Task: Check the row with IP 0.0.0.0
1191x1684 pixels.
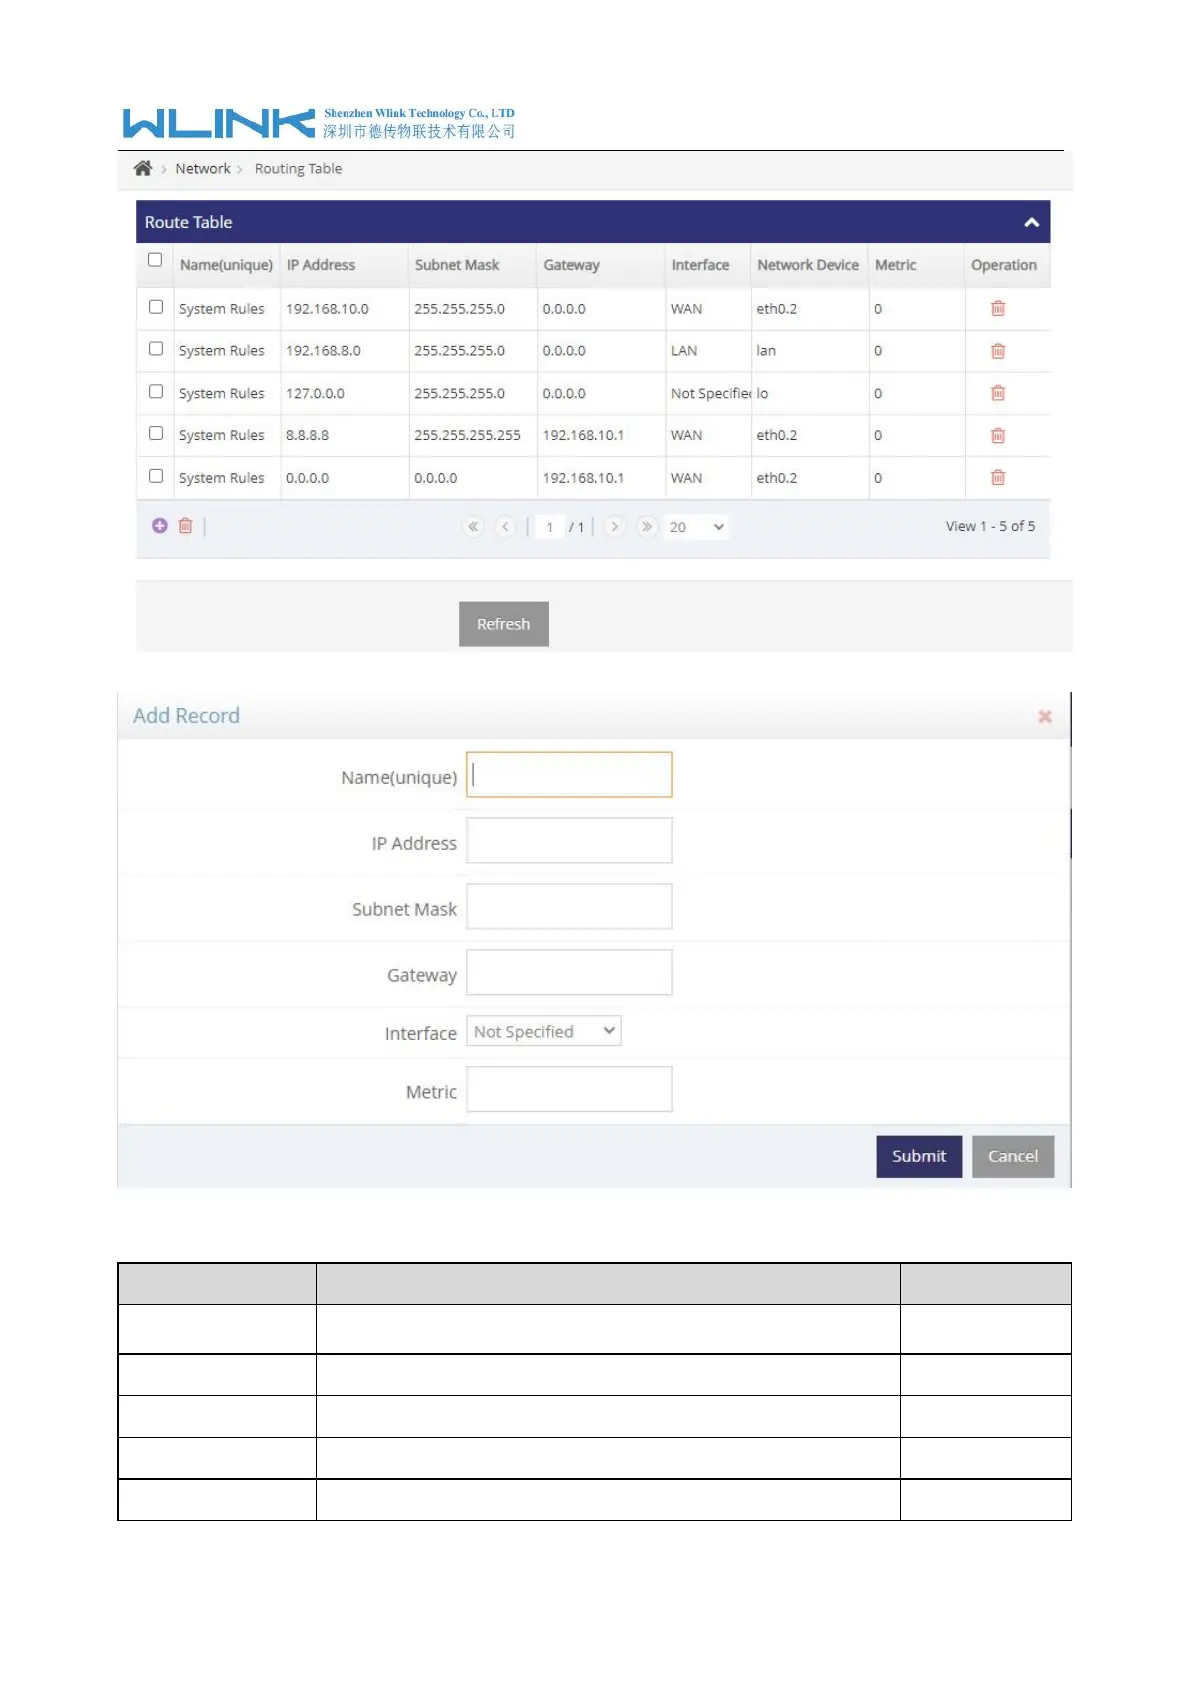Action: 156,476
